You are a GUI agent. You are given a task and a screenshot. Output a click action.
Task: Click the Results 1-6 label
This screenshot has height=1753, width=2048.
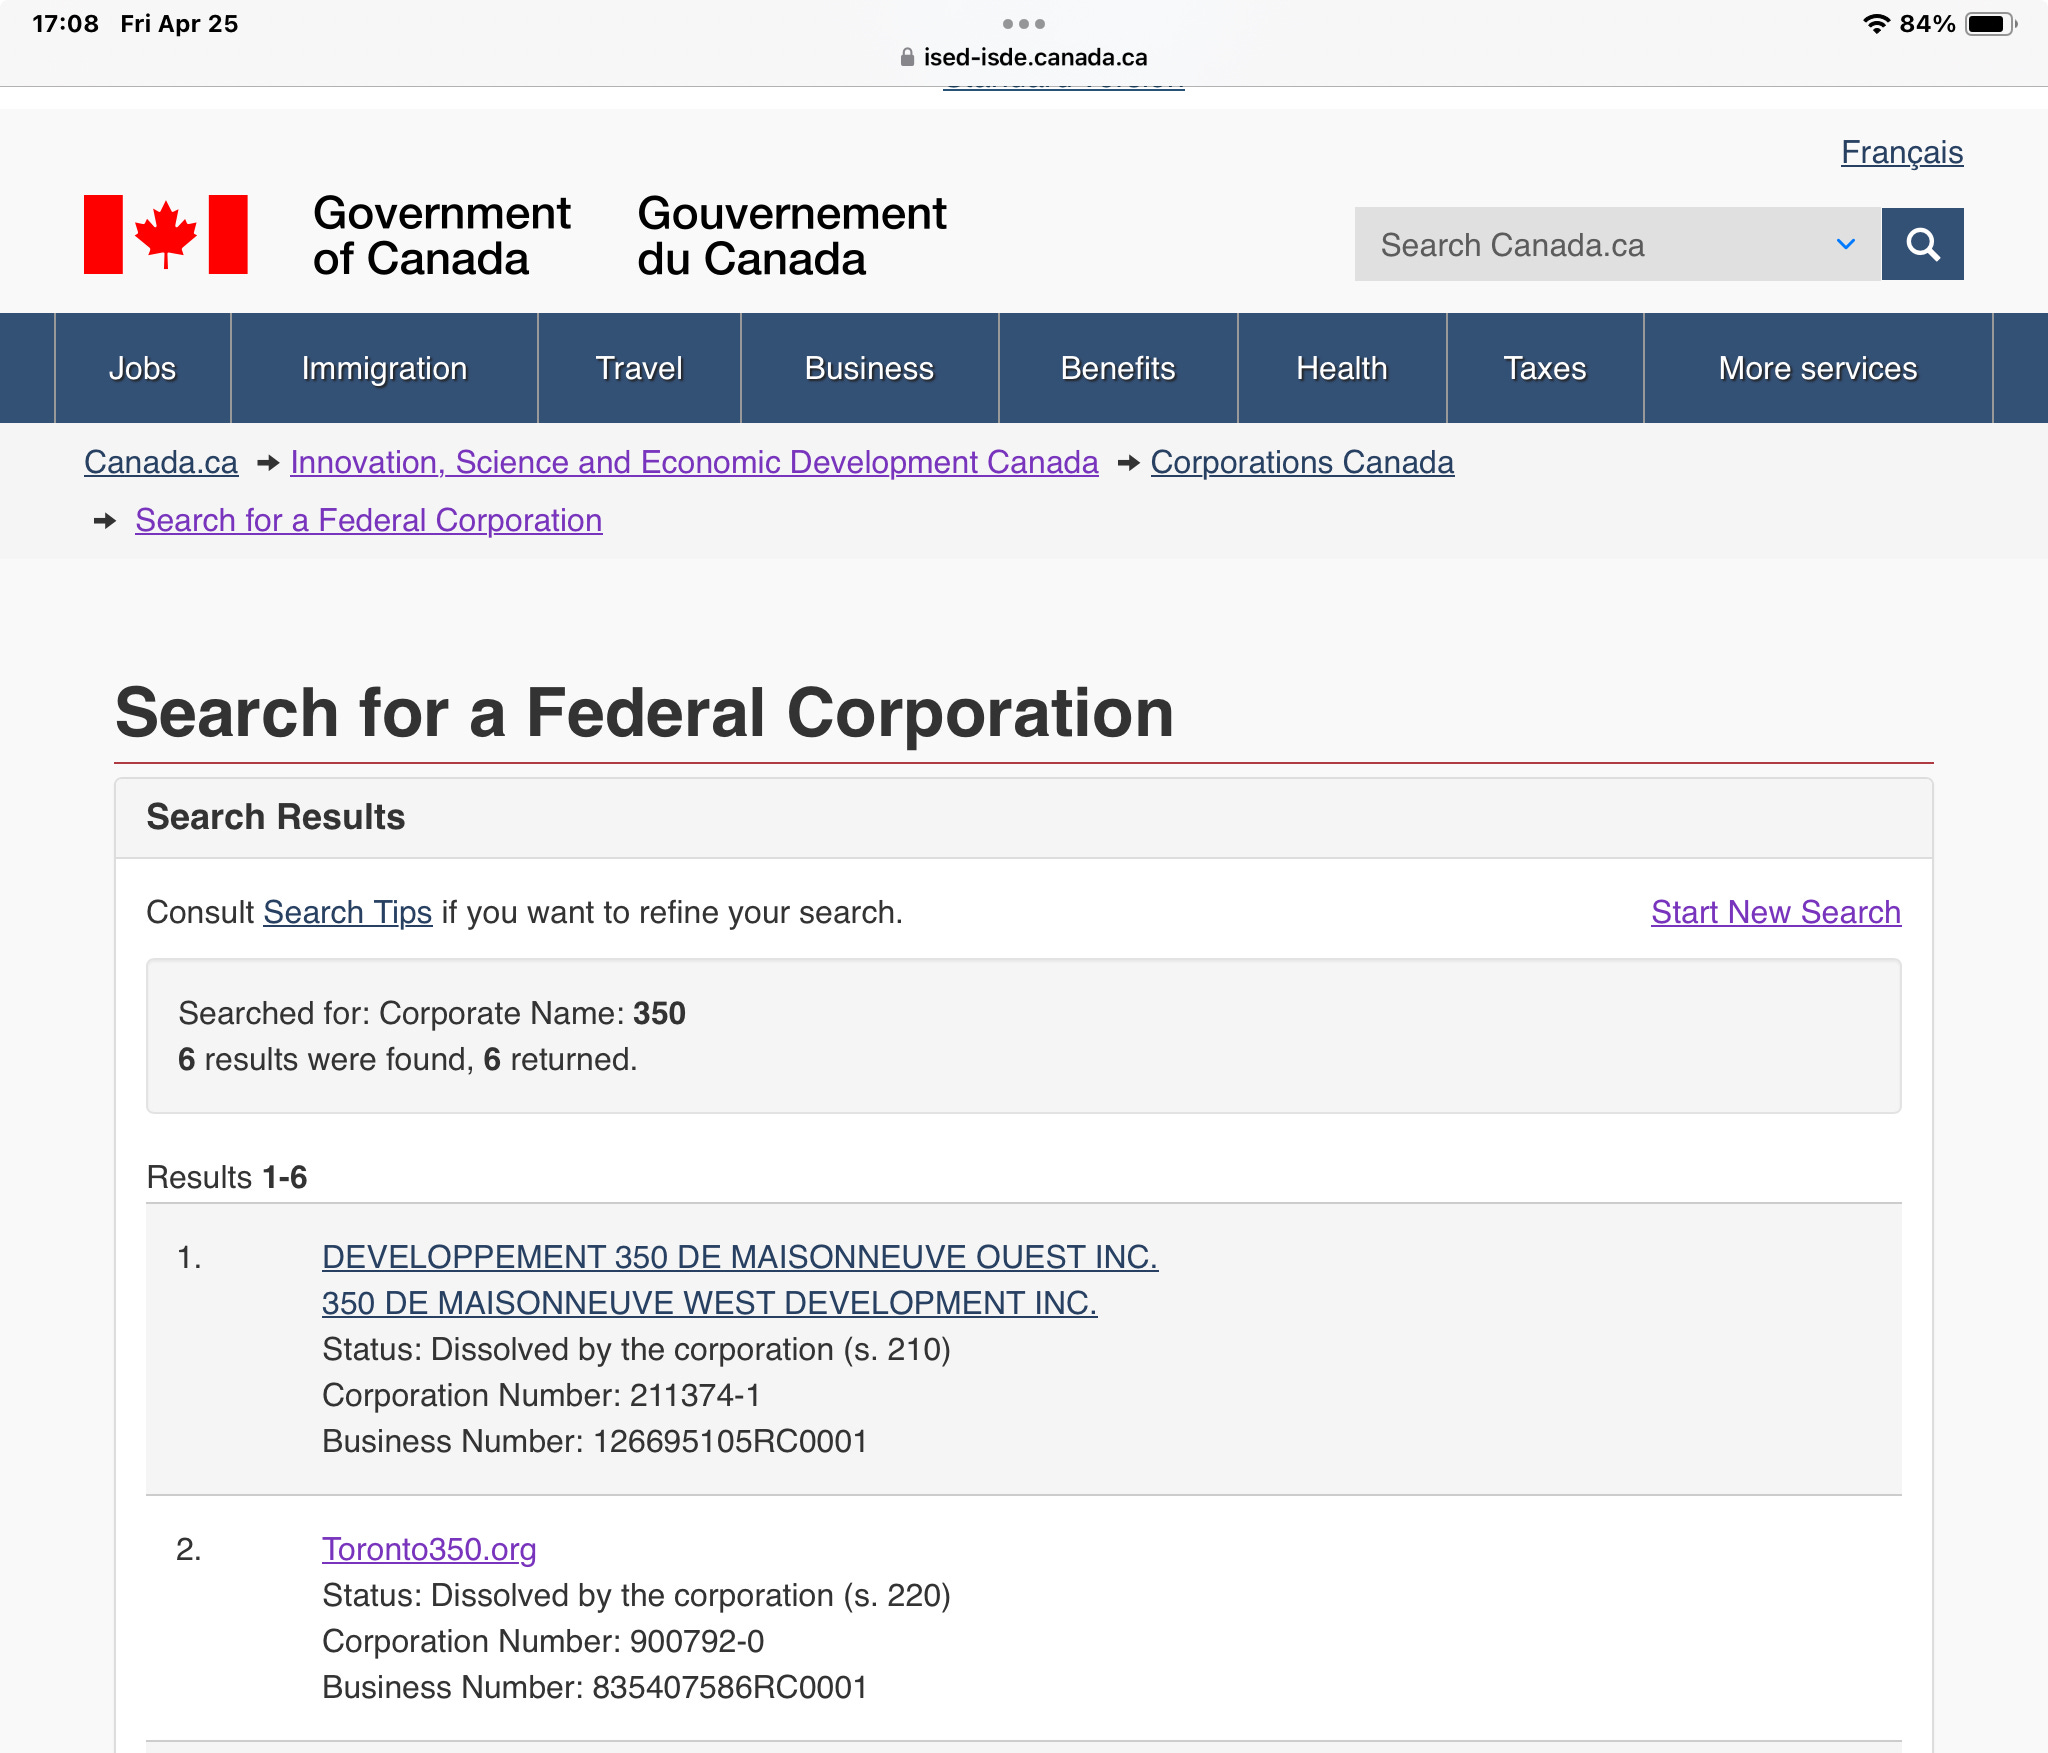point(227,1177)
